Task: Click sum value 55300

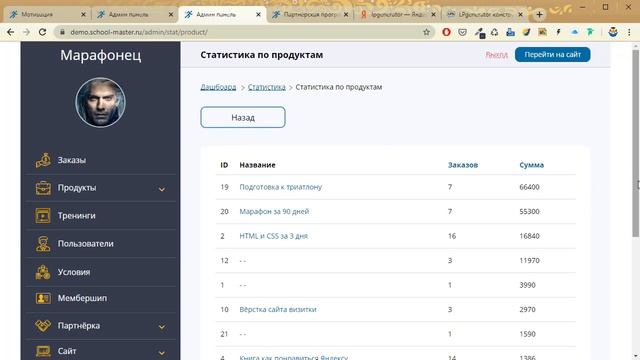Action: pos(529,211)
